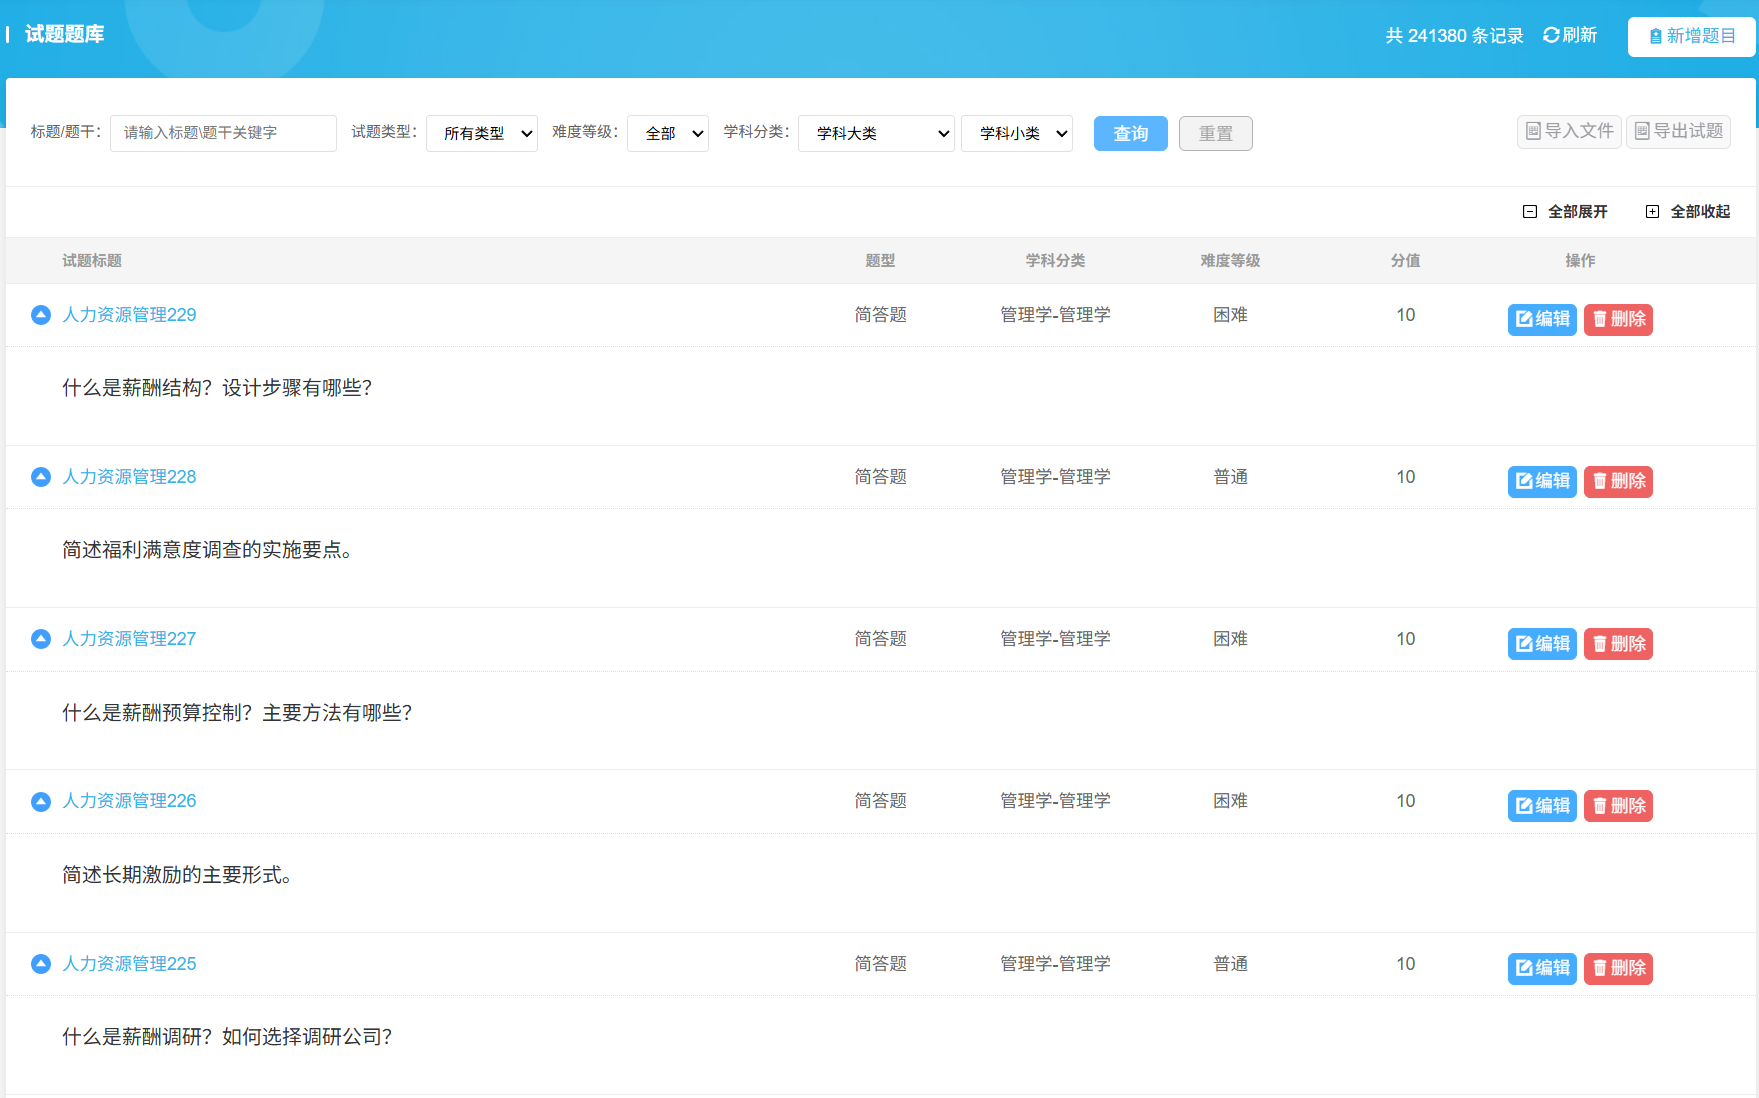Open the 学科大类 subject dropdown
This screenshot has width=1759, height=1098.
(x=876, y=133)
